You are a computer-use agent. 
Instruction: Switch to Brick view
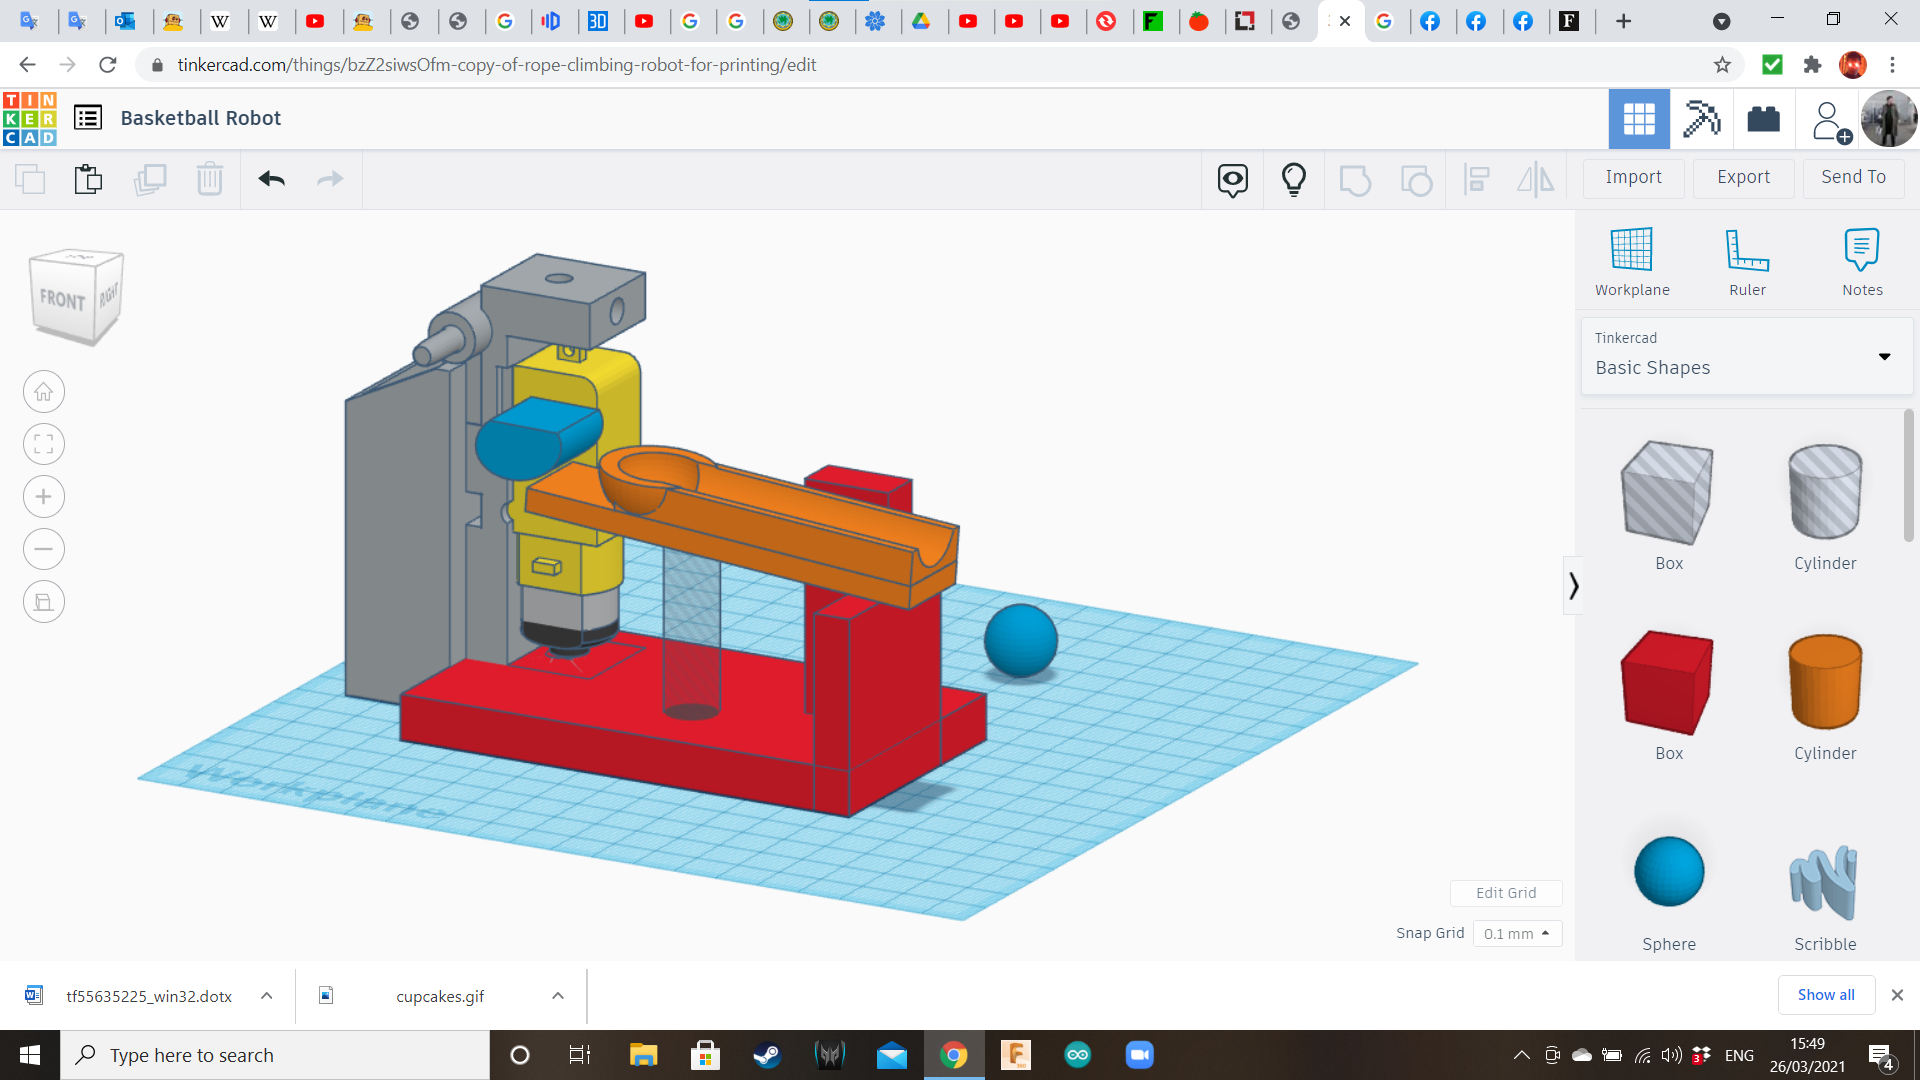(1763, 119)
